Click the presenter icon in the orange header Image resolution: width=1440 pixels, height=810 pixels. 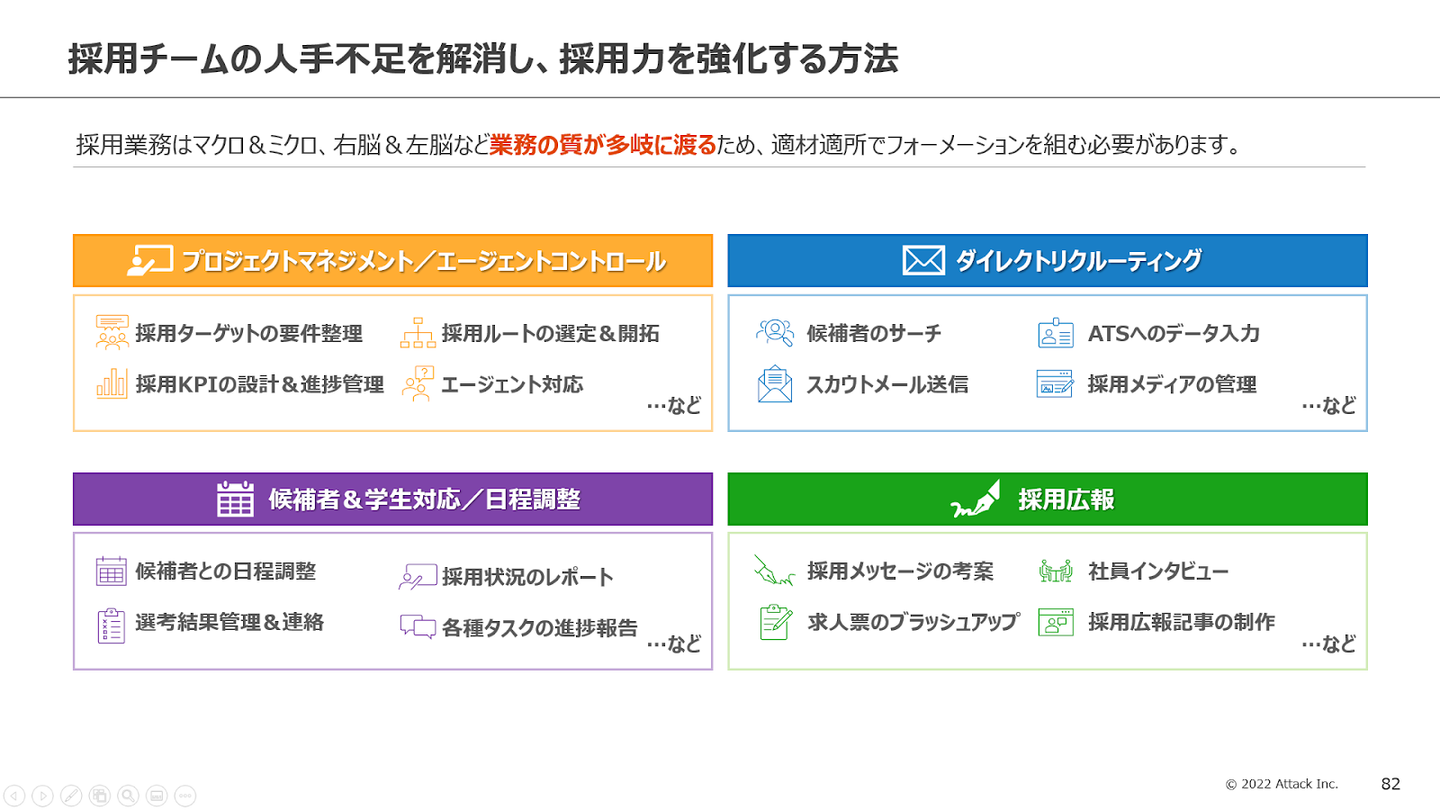[151, 261]
